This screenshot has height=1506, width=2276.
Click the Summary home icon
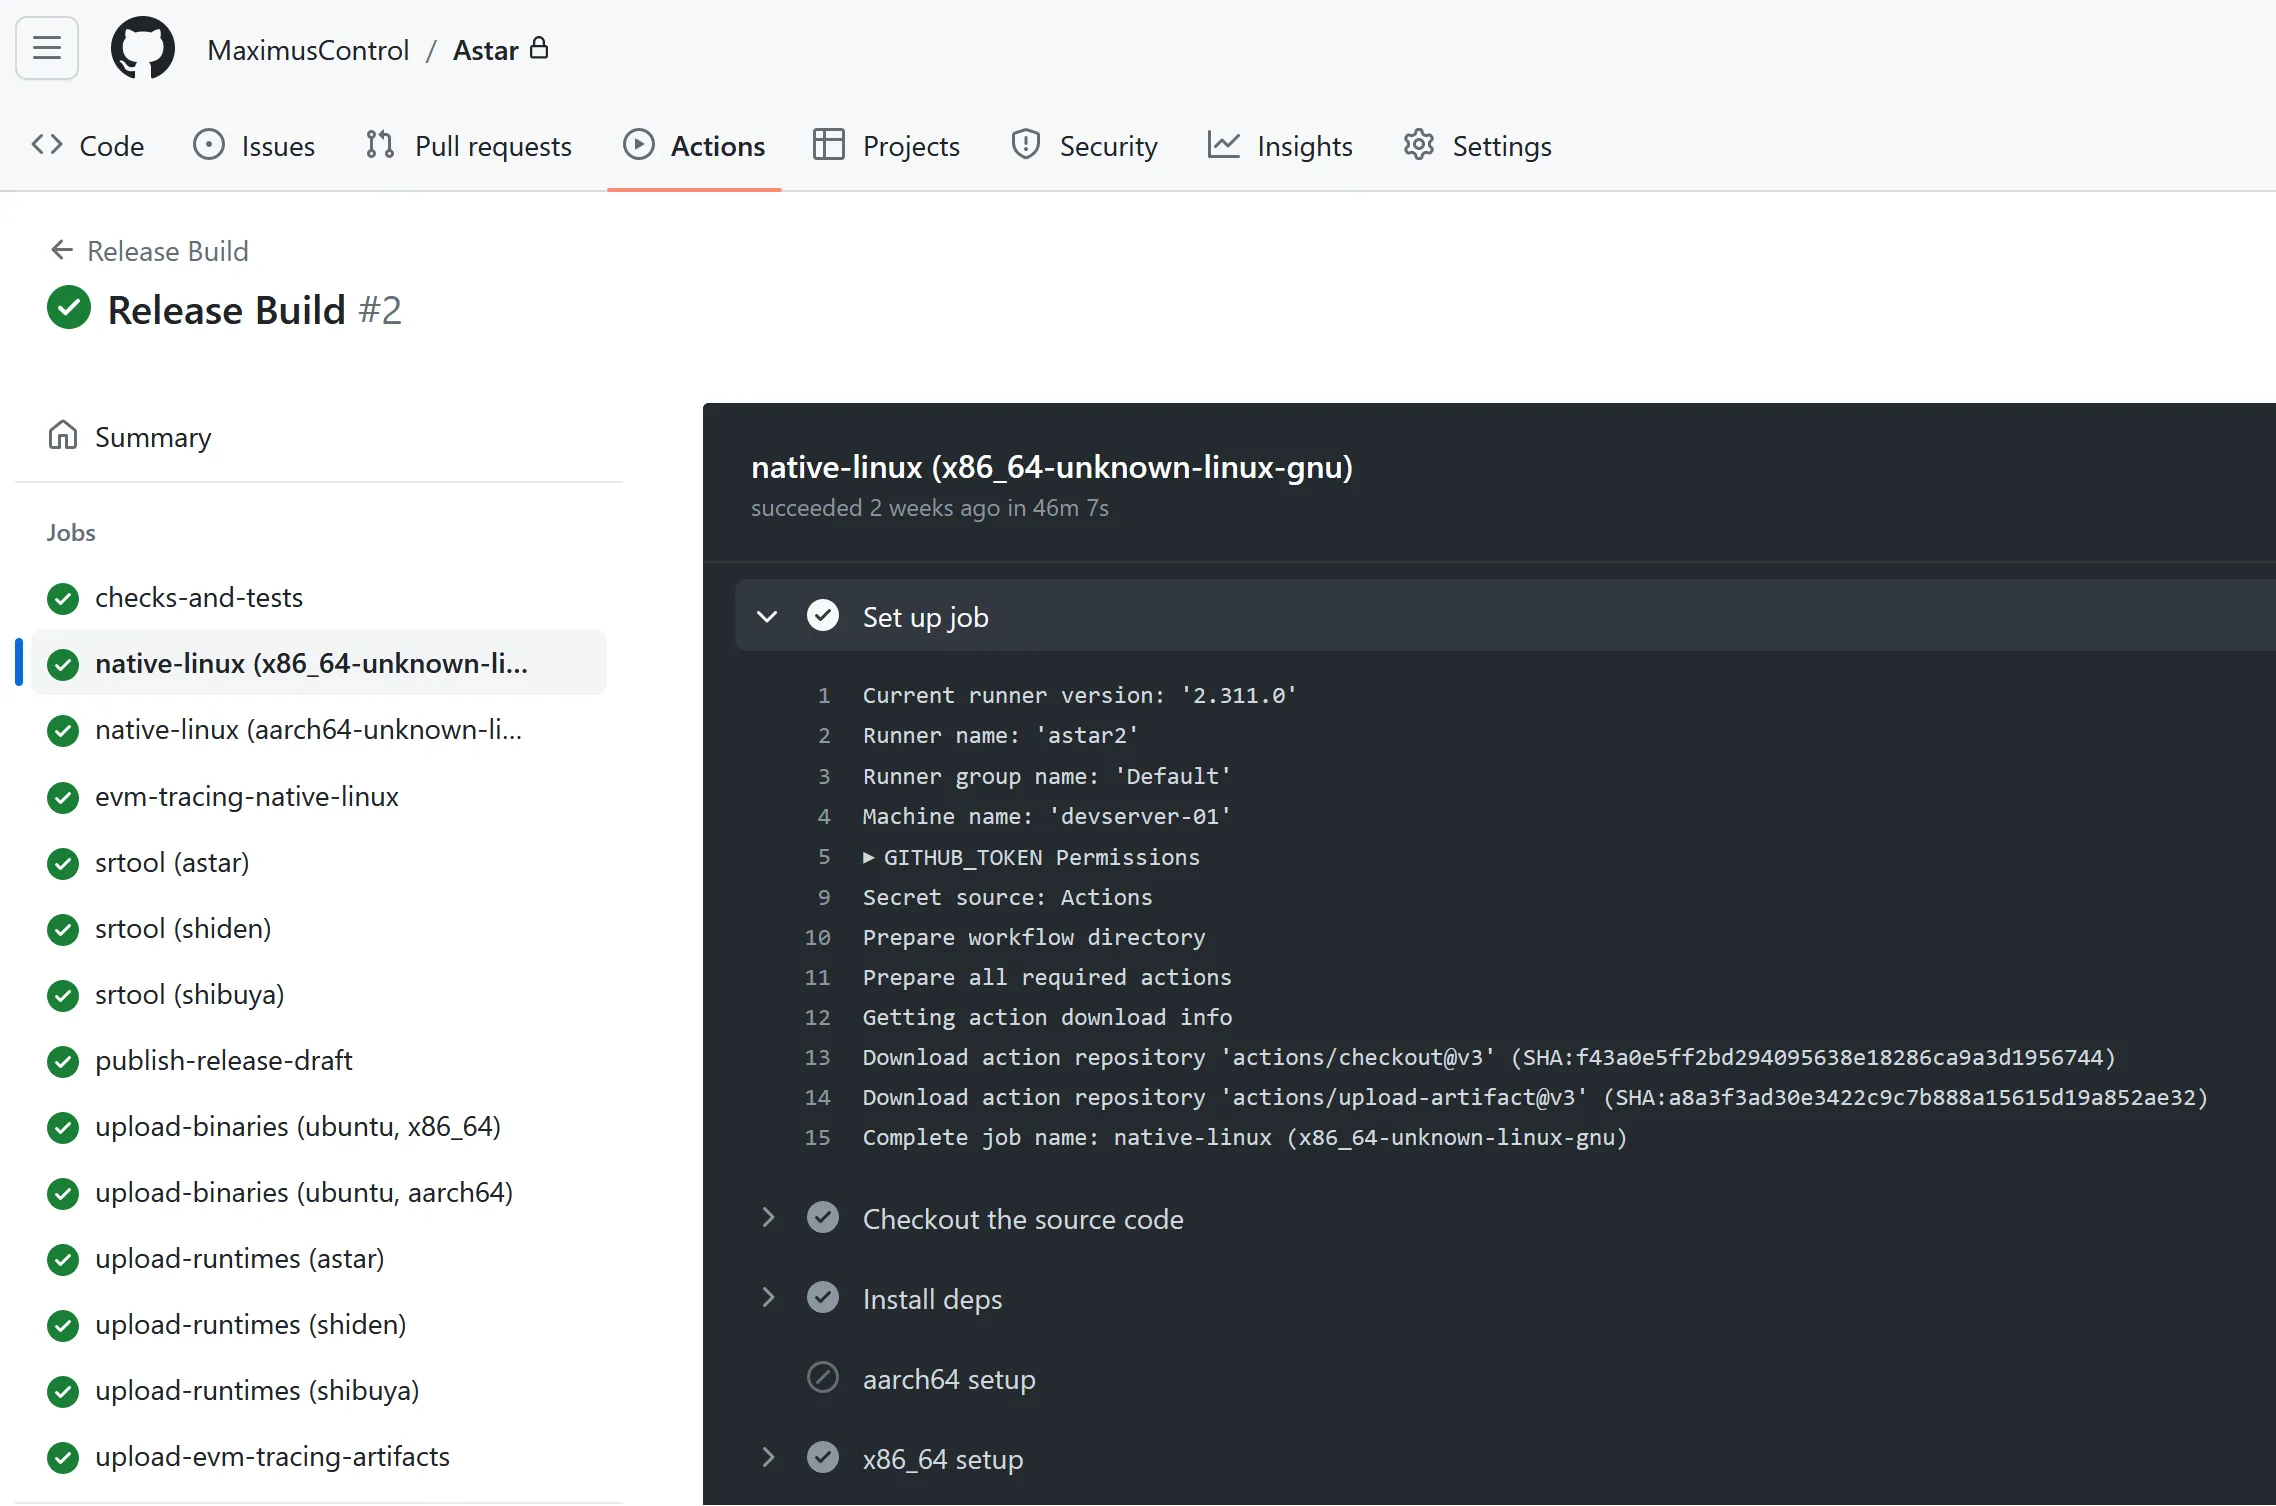point(63,436)
